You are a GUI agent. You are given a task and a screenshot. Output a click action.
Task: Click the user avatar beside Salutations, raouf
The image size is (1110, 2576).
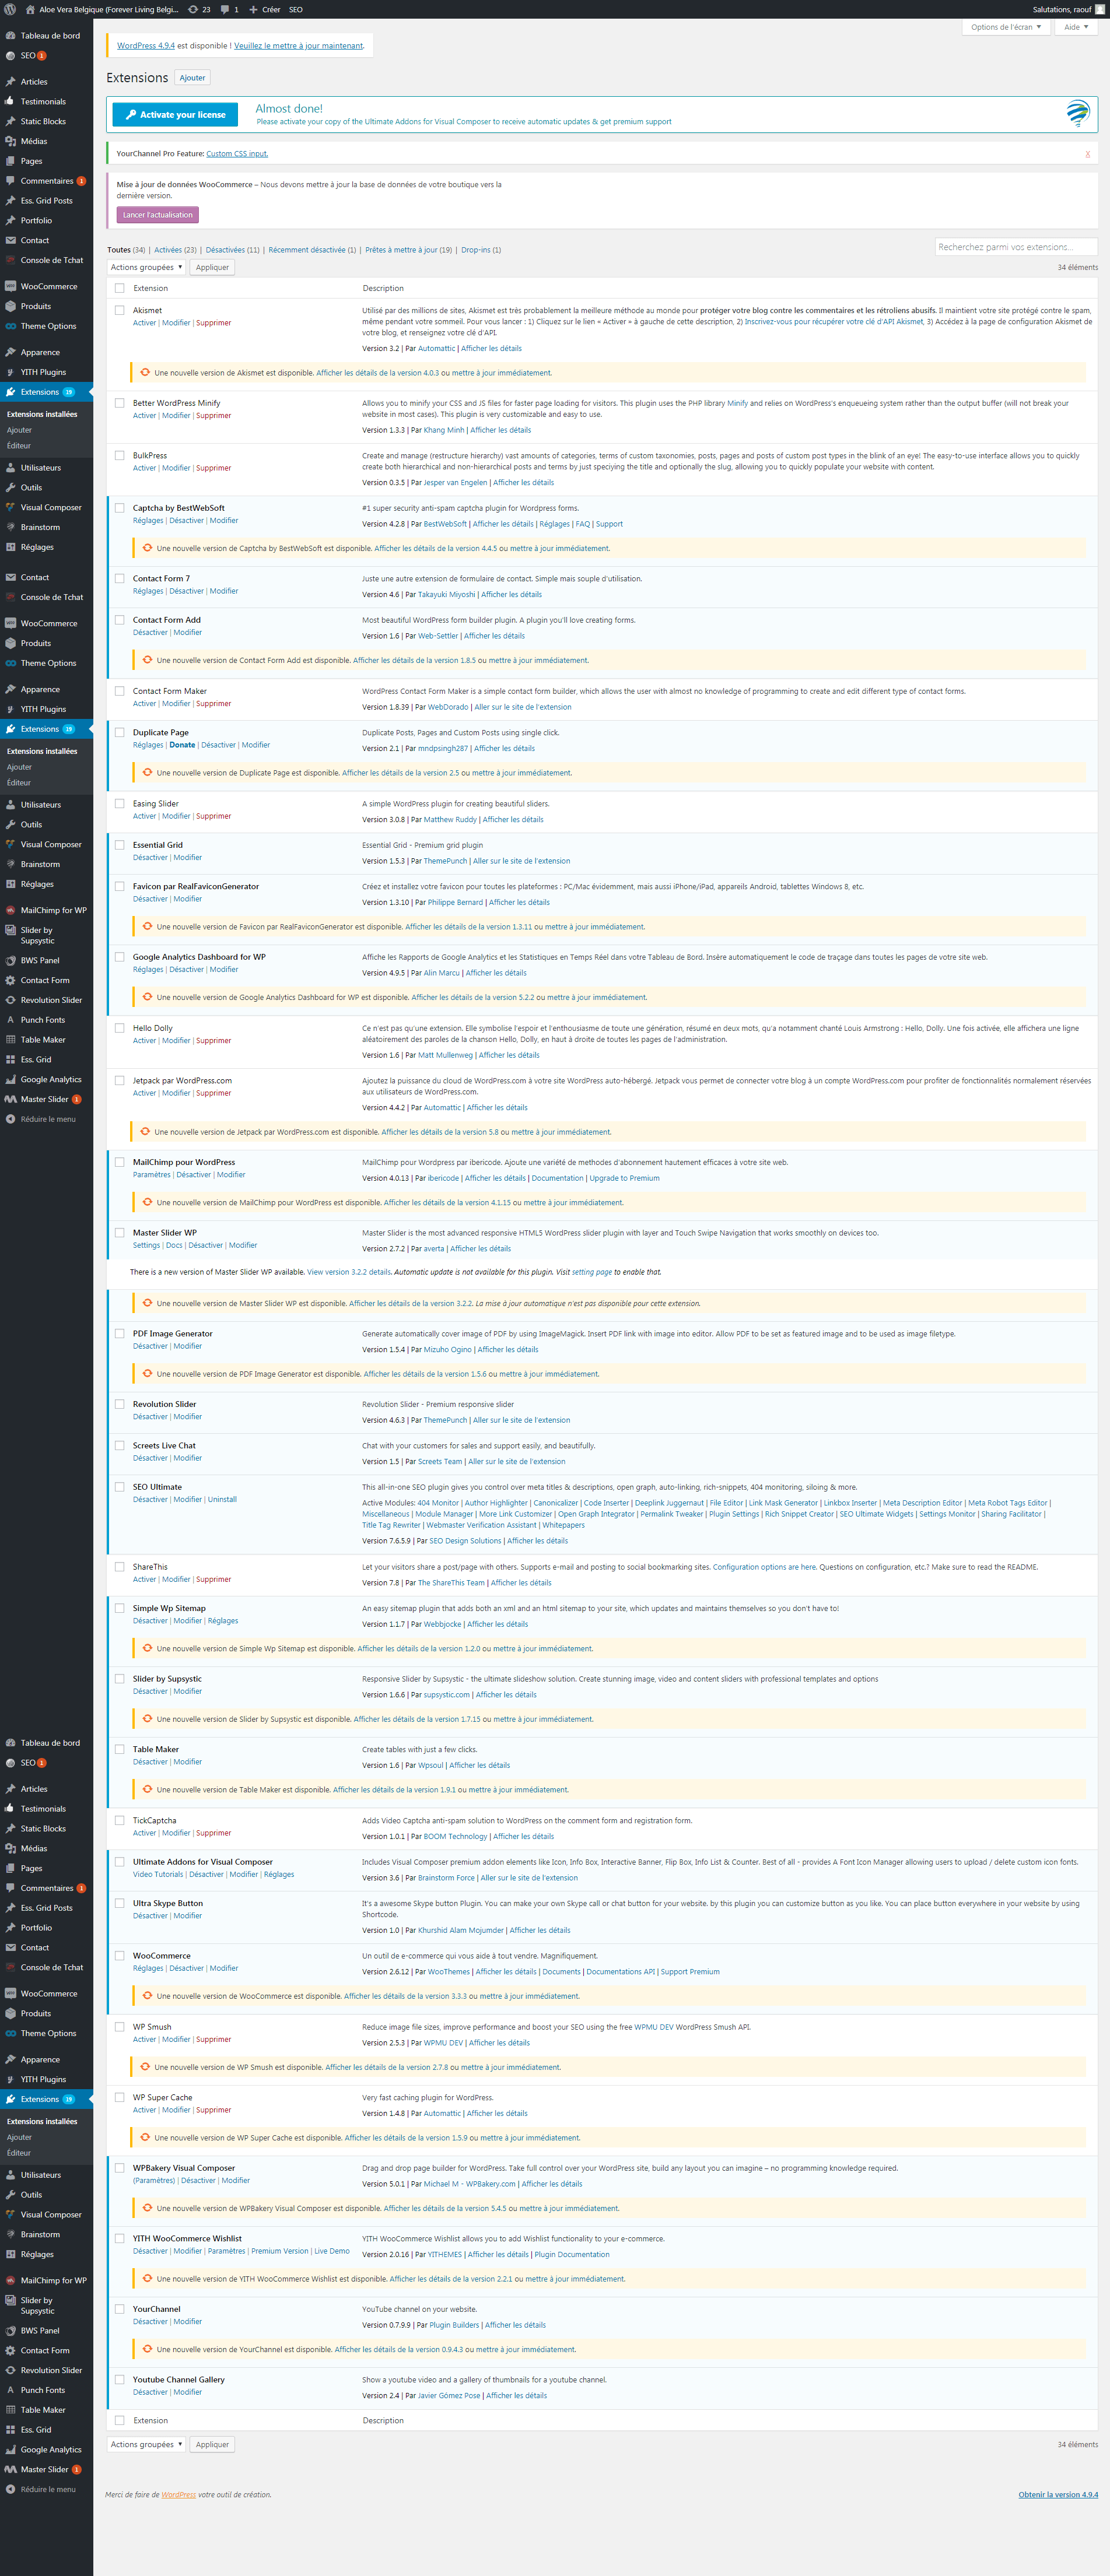click(1100, 9)
